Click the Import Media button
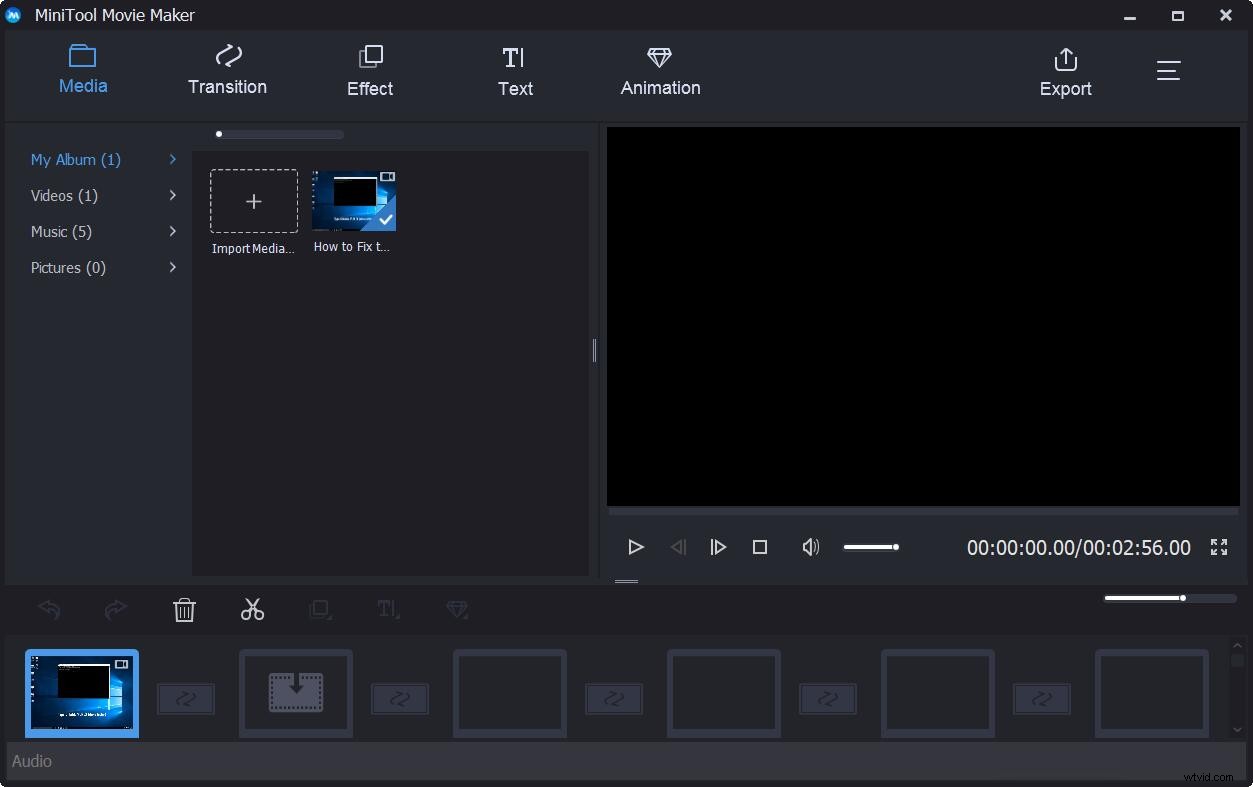The width and height of the screenshot is (1253, 787). 253,200
